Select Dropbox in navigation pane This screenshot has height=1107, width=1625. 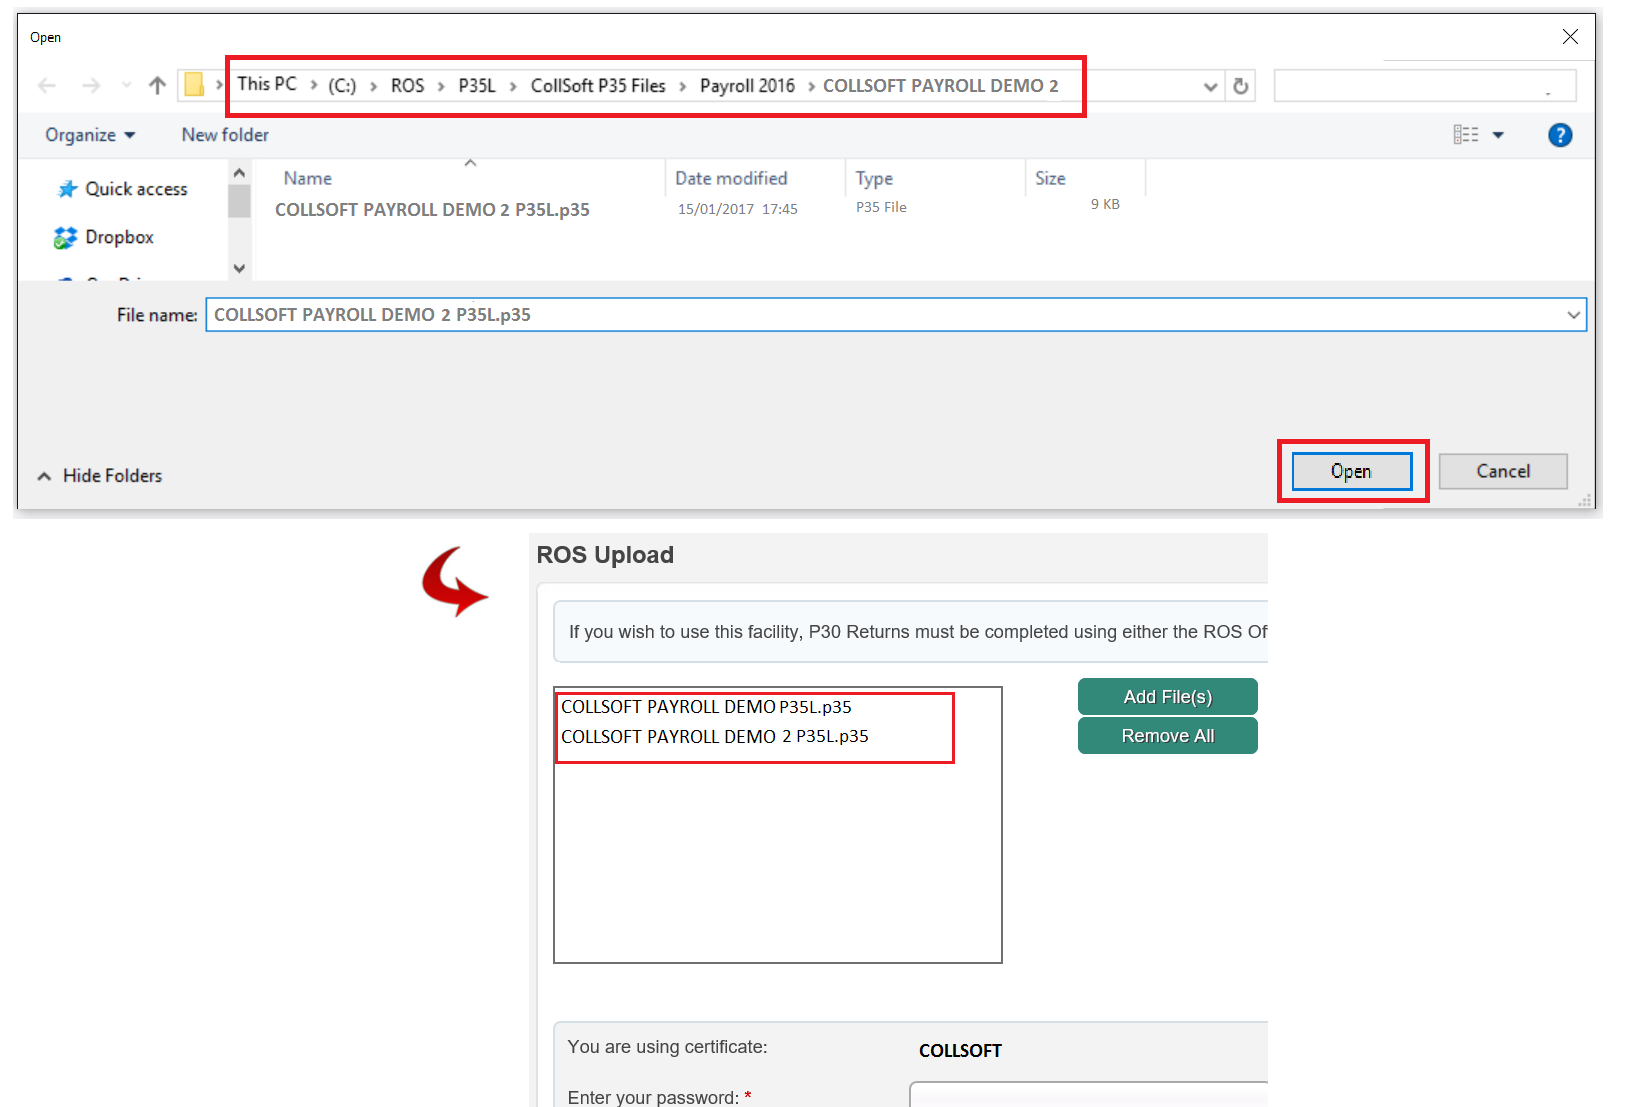point(119,237)
